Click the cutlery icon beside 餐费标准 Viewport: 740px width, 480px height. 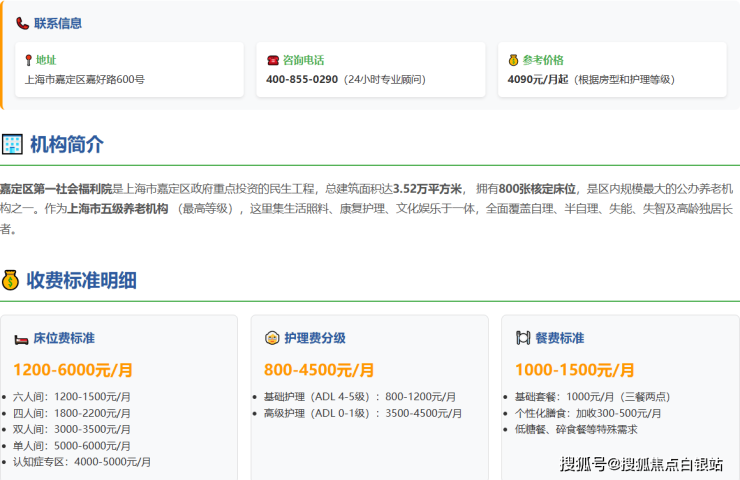click(x=522, y=338)
